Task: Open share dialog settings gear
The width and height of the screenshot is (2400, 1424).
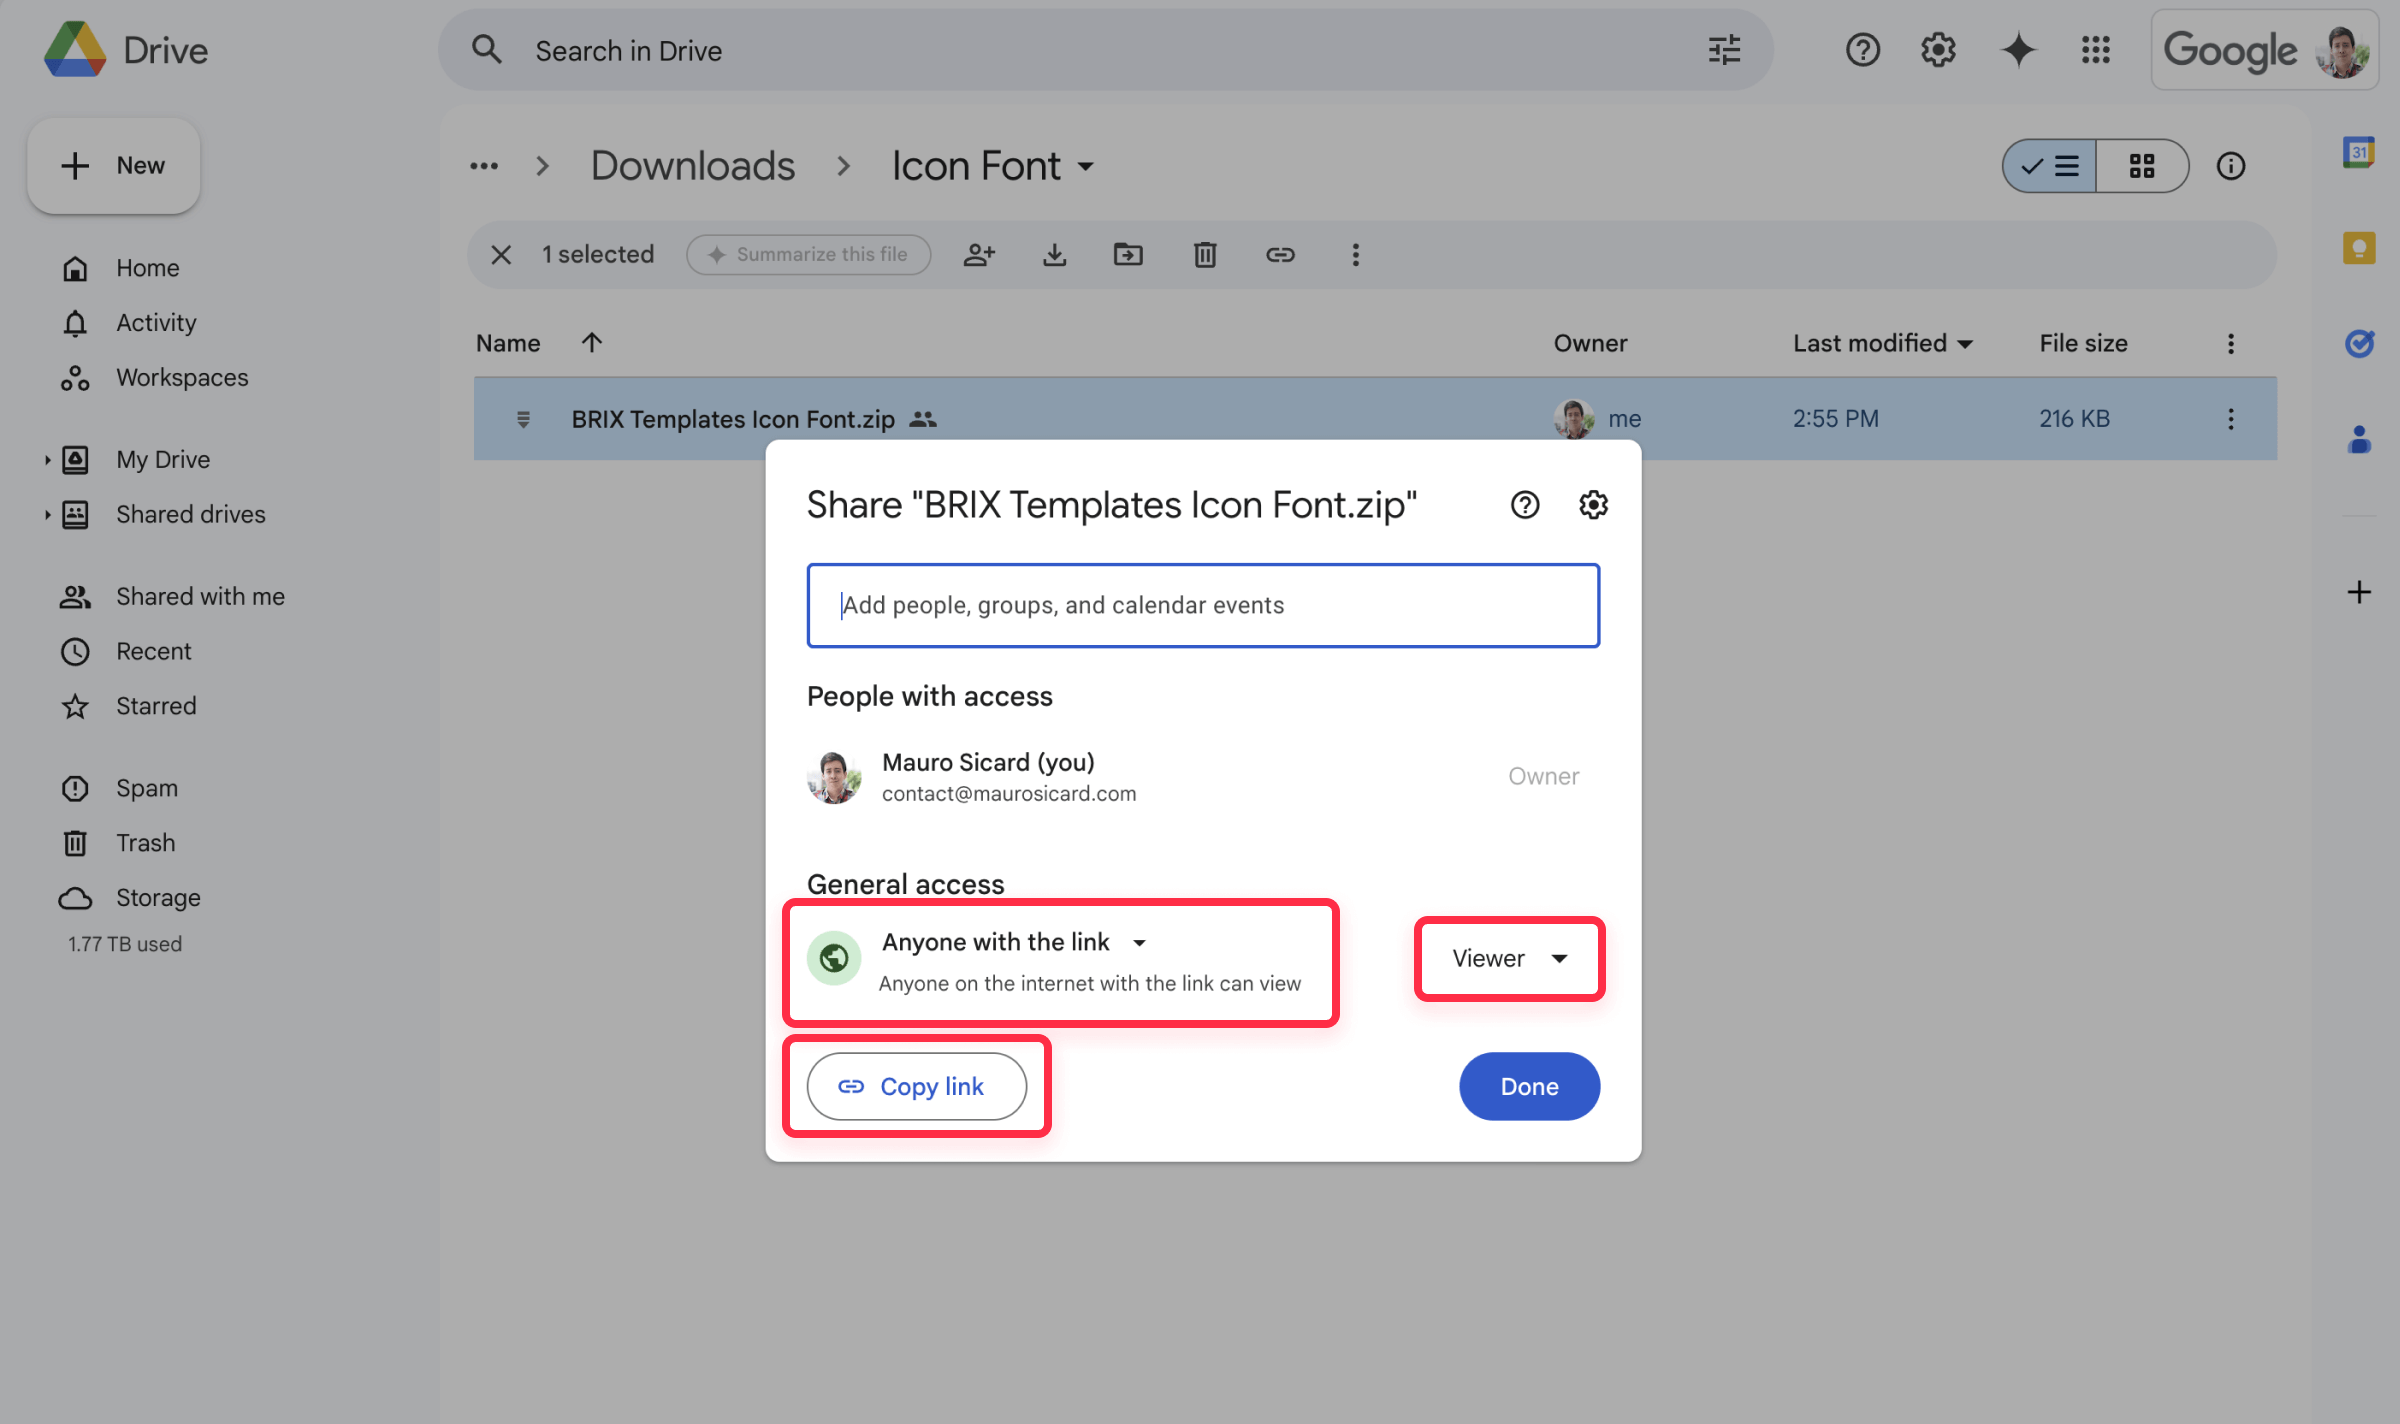Action: 1593,505
